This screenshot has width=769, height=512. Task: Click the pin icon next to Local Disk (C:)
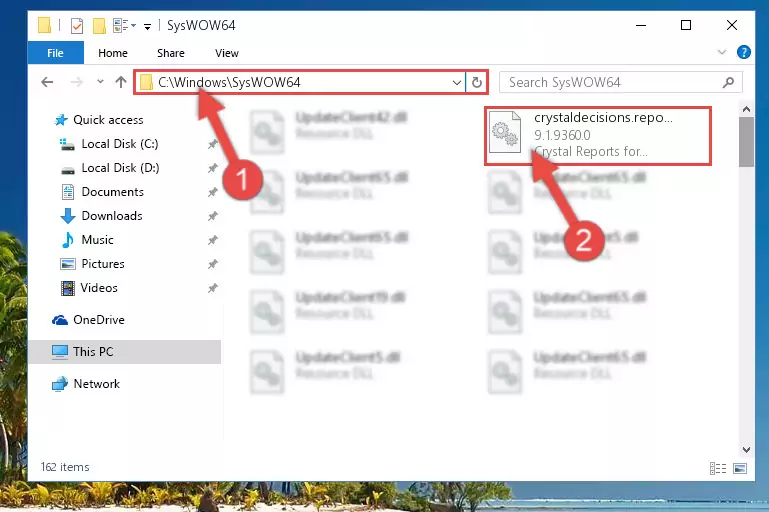point(212,144)
